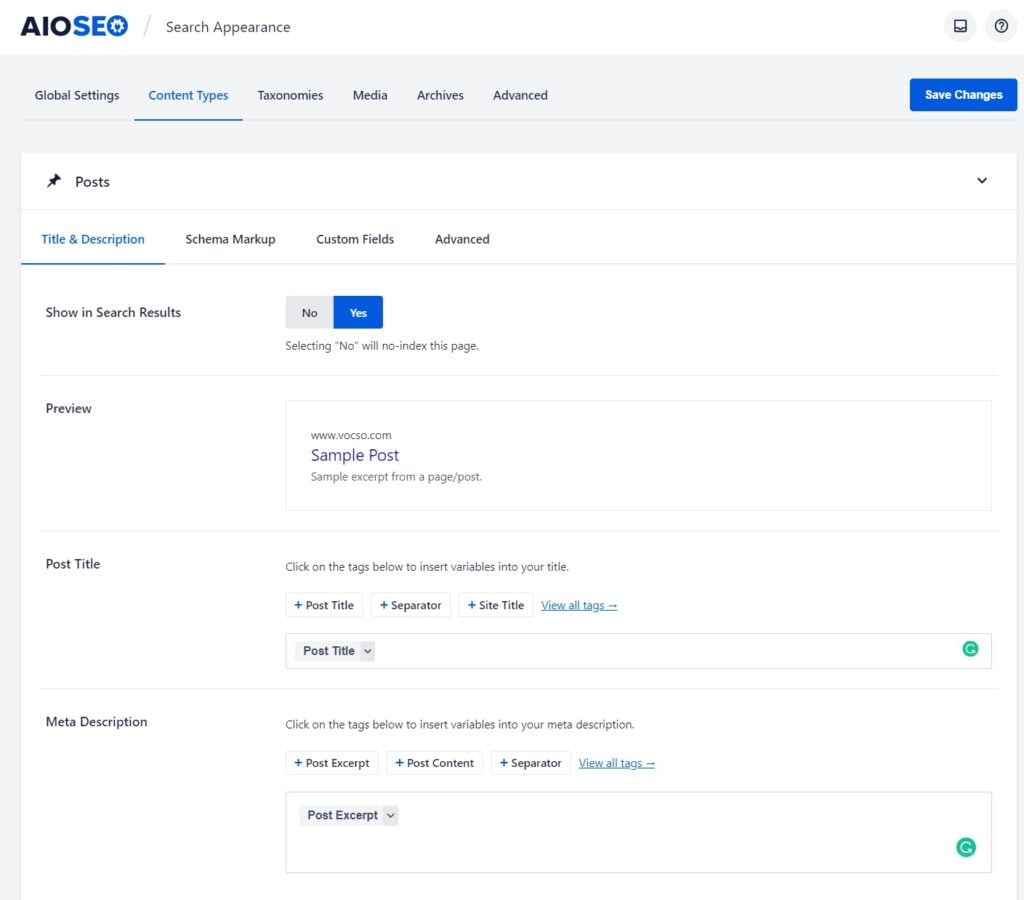Image resolution: width=1024 pixels, height=900 pixels.
Task: Click the pin icon beside Posts
Action: (x=55, y=181)
